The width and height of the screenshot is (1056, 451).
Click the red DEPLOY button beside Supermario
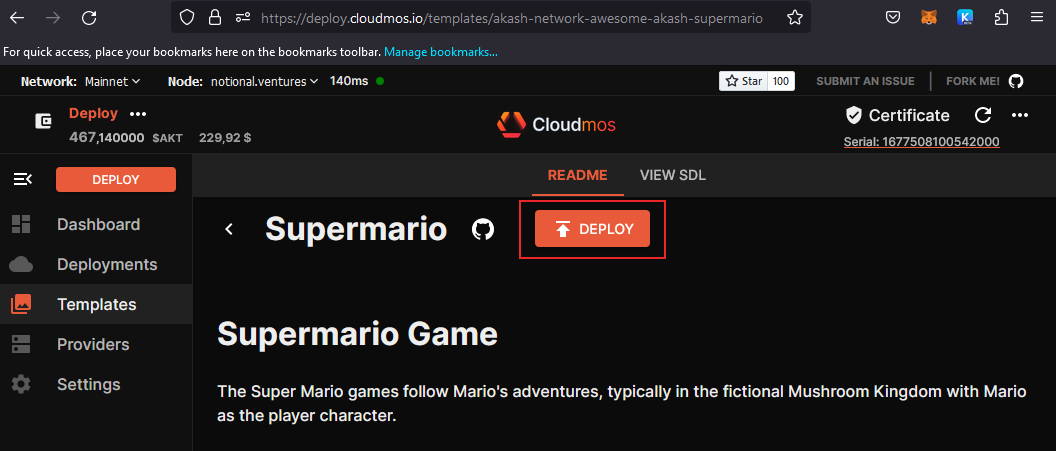592,229
